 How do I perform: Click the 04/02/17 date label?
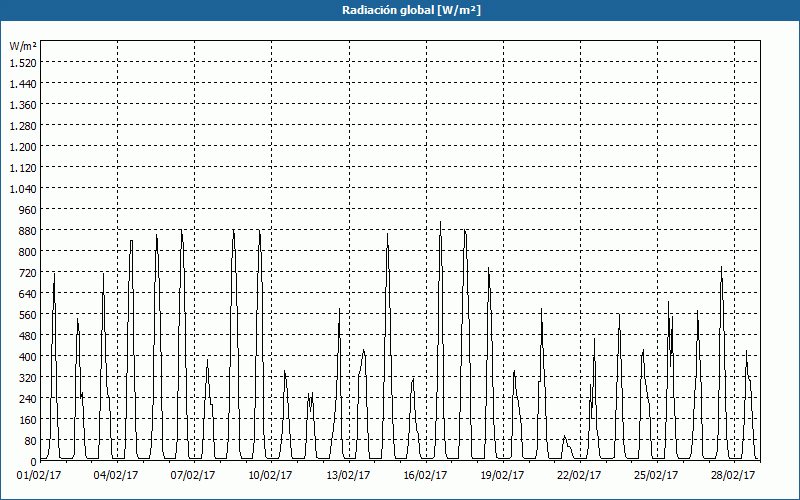pos(116,476)
